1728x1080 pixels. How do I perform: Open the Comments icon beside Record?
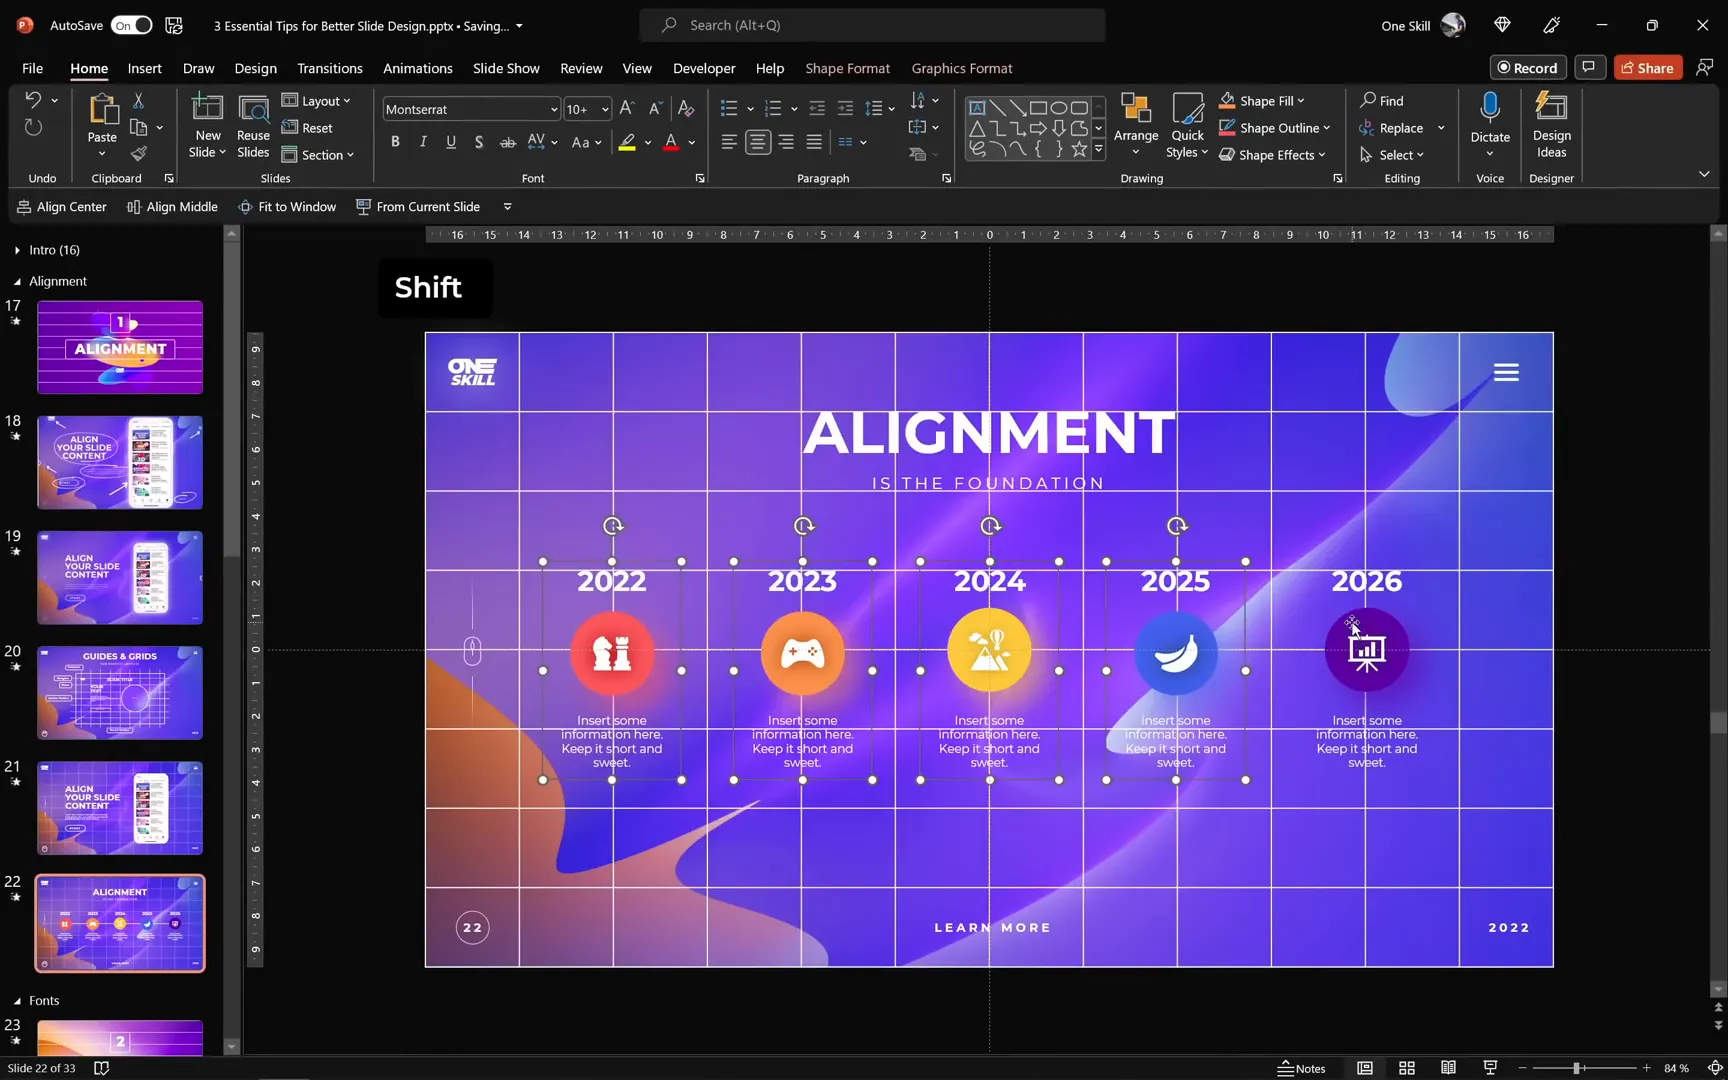pos(1588,67)
